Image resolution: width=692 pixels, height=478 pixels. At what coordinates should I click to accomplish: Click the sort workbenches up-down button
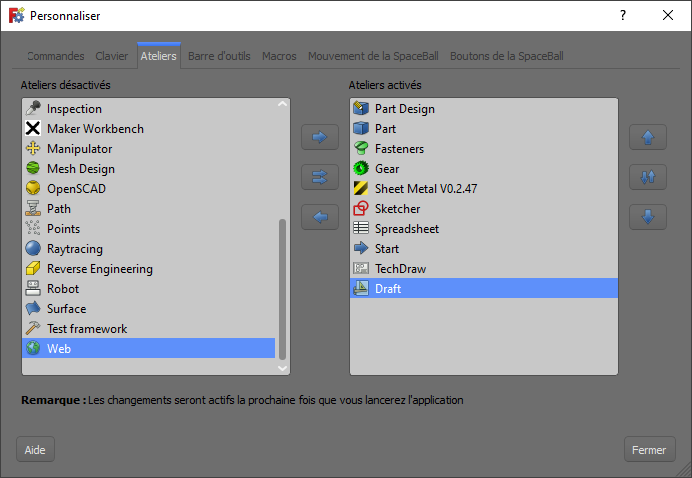[x=647, y=177]
